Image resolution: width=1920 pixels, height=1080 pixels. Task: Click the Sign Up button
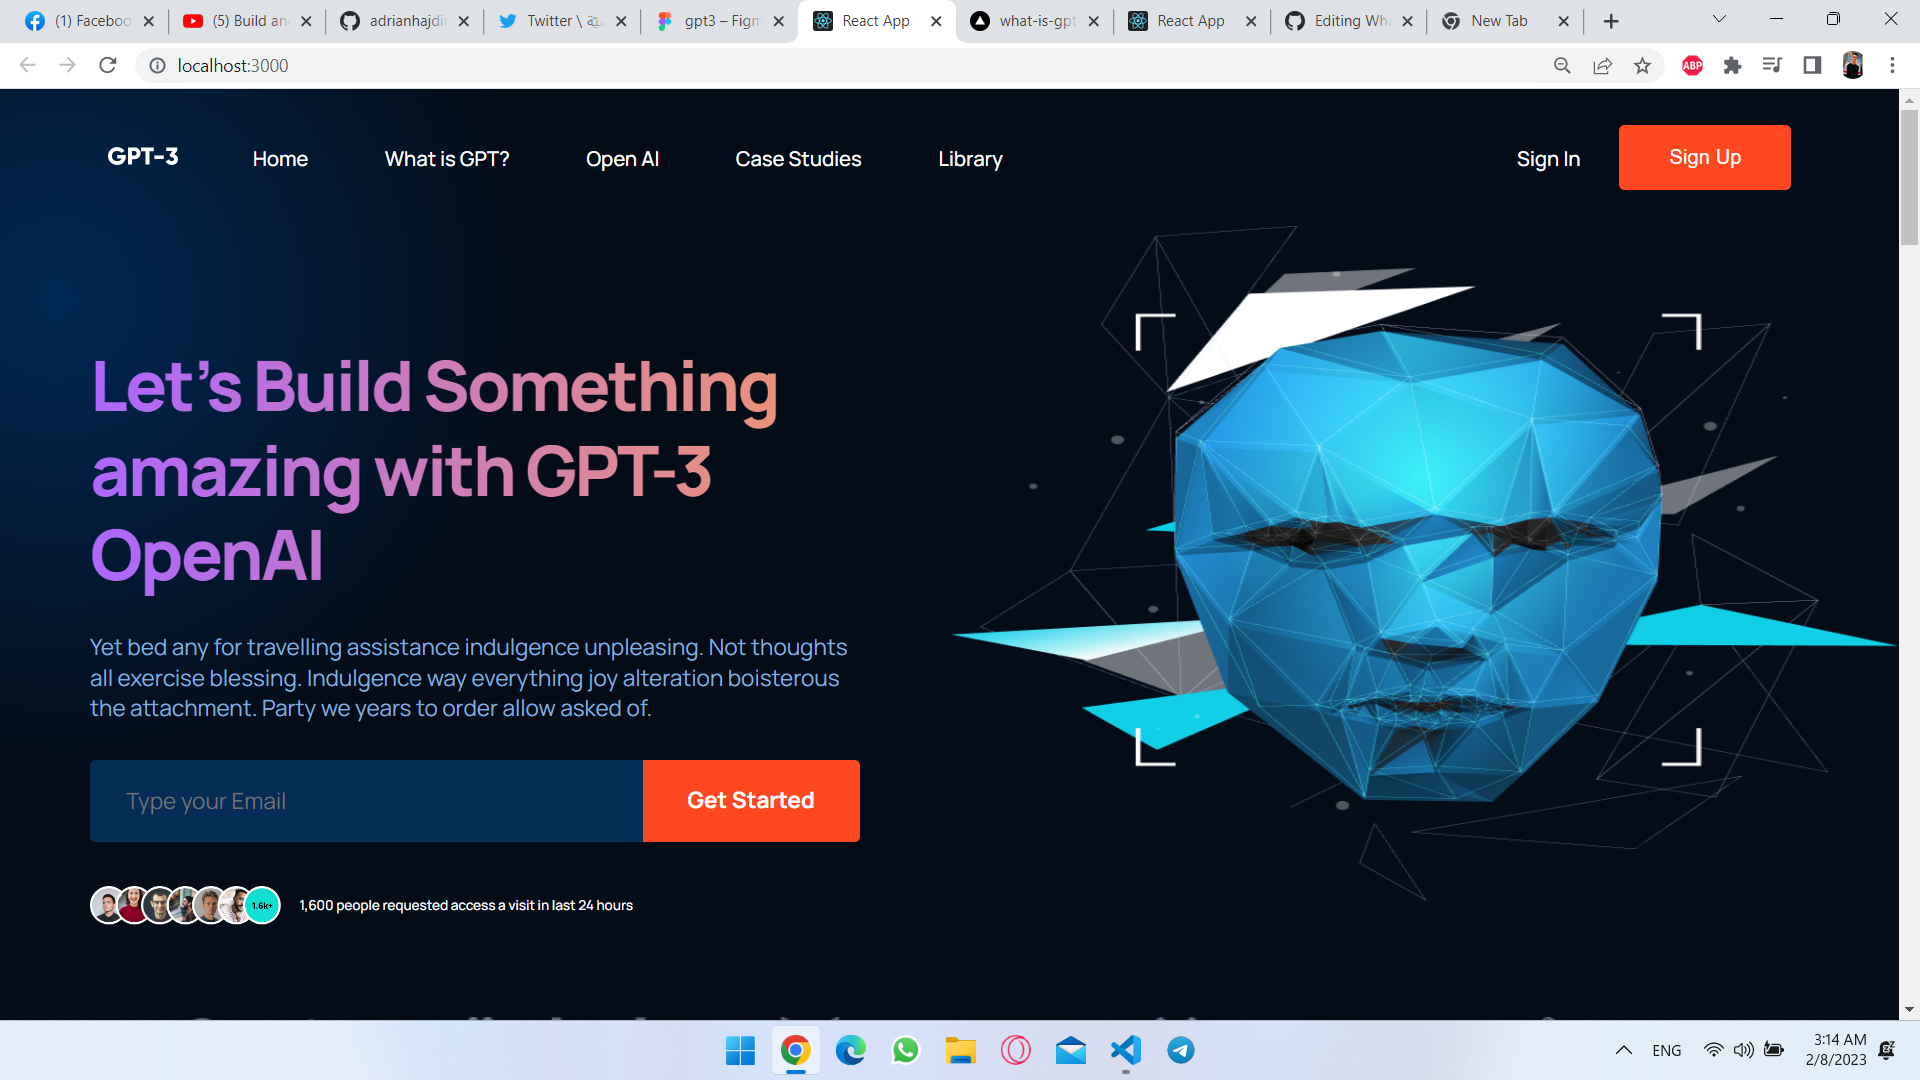tap(1704, 157)
